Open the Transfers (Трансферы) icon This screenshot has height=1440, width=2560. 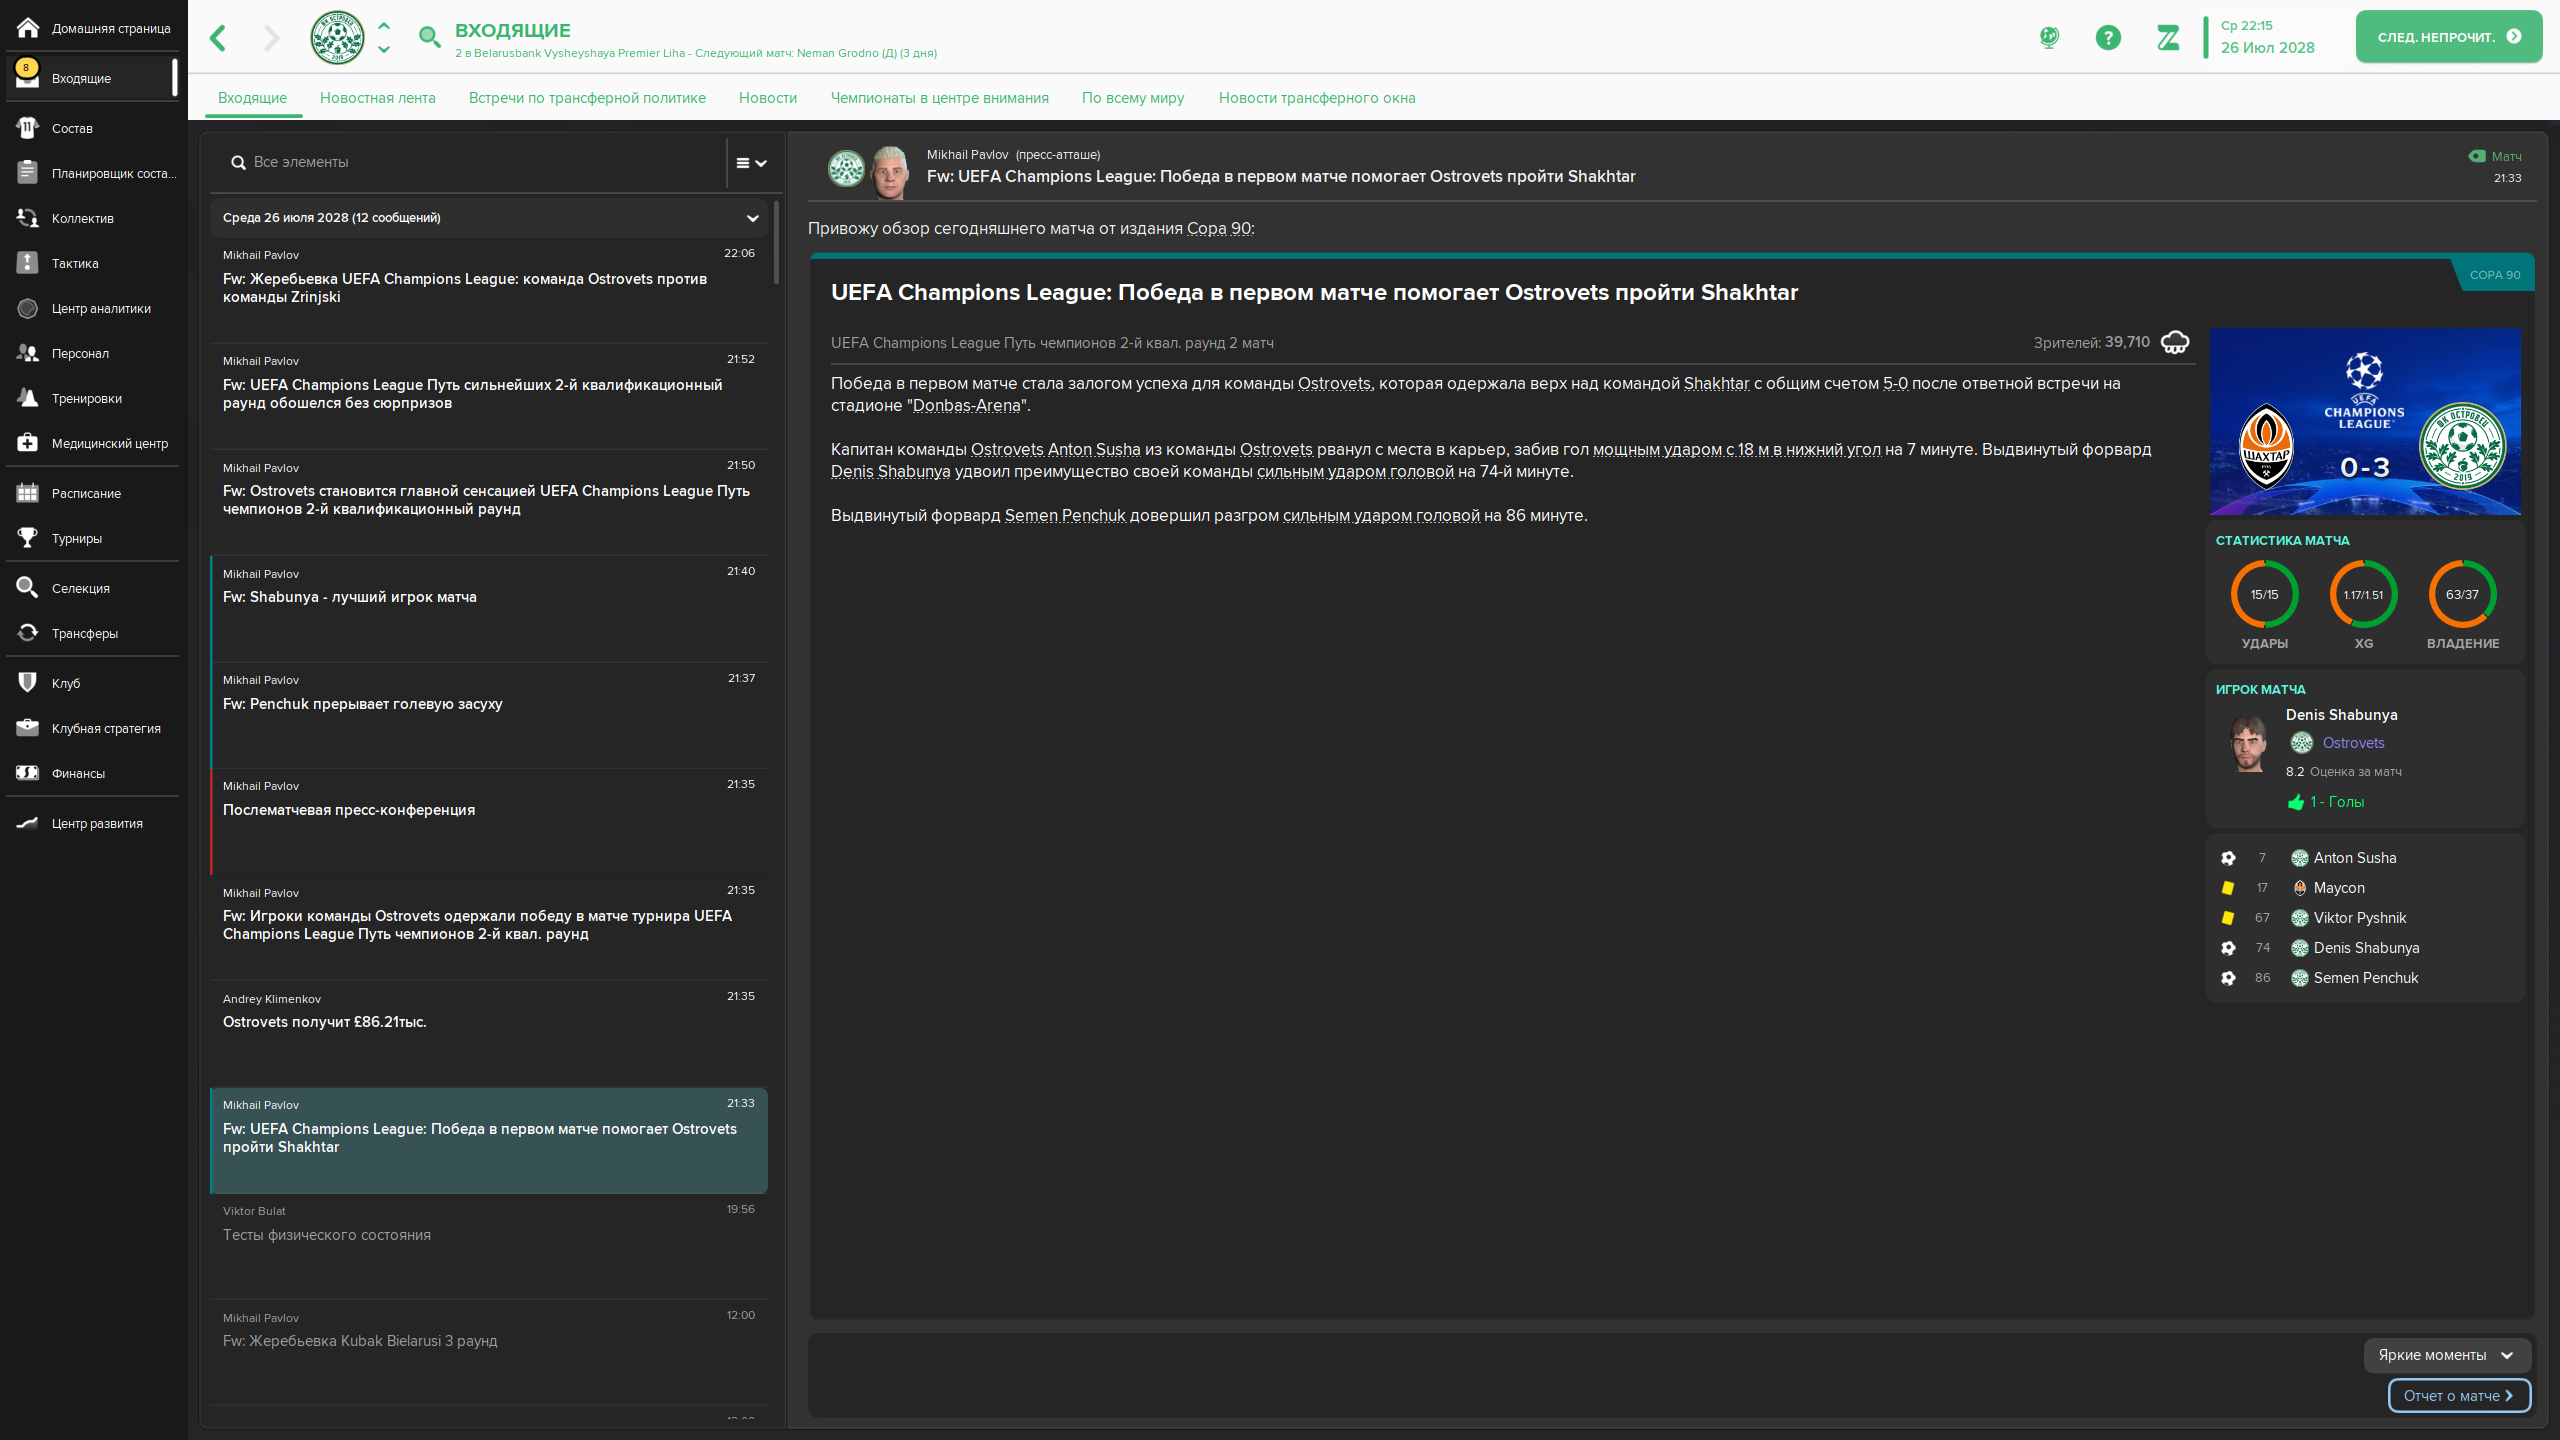(28, 633)
